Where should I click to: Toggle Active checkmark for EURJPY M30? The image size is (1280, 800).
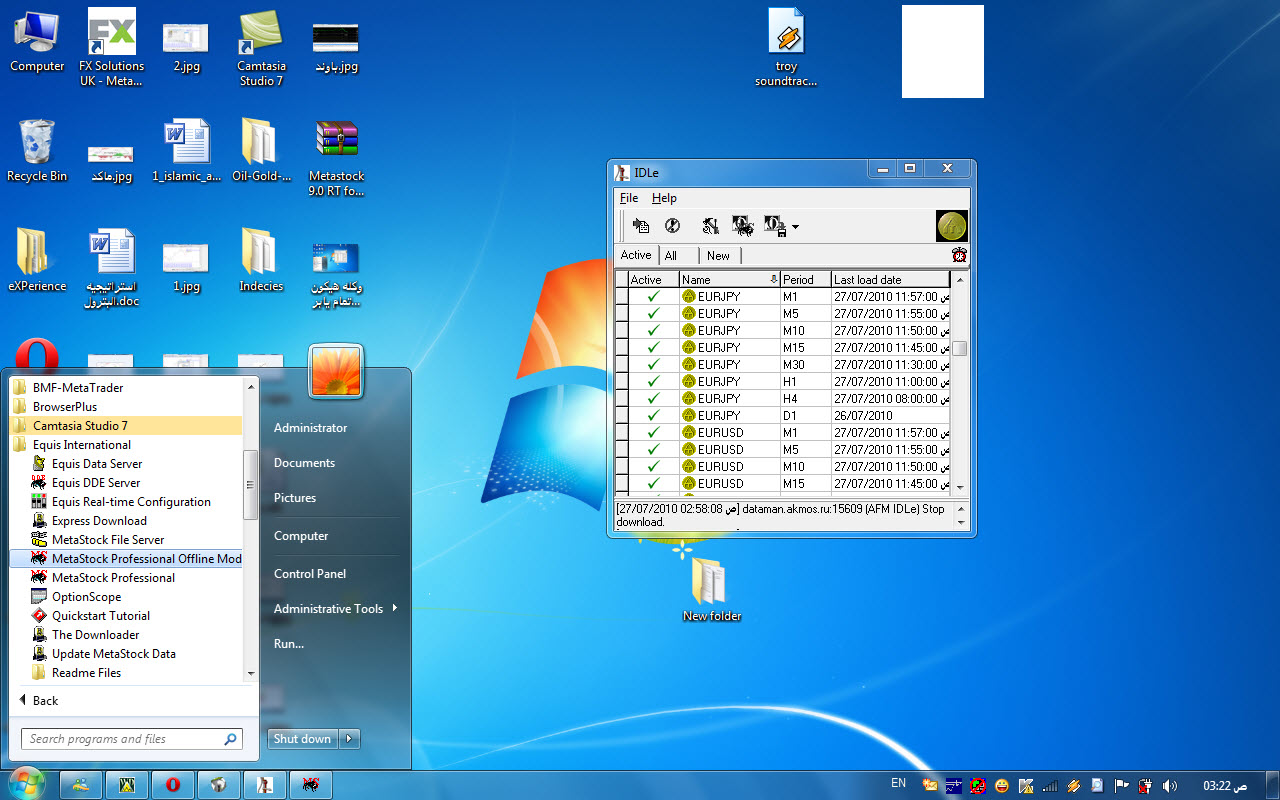[654, 365]
